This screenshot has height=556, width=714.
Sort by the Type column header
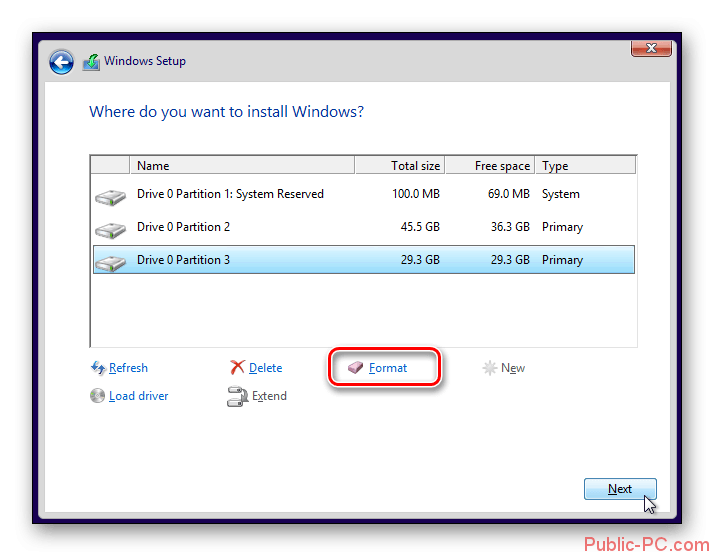click(x=585, y=165)
